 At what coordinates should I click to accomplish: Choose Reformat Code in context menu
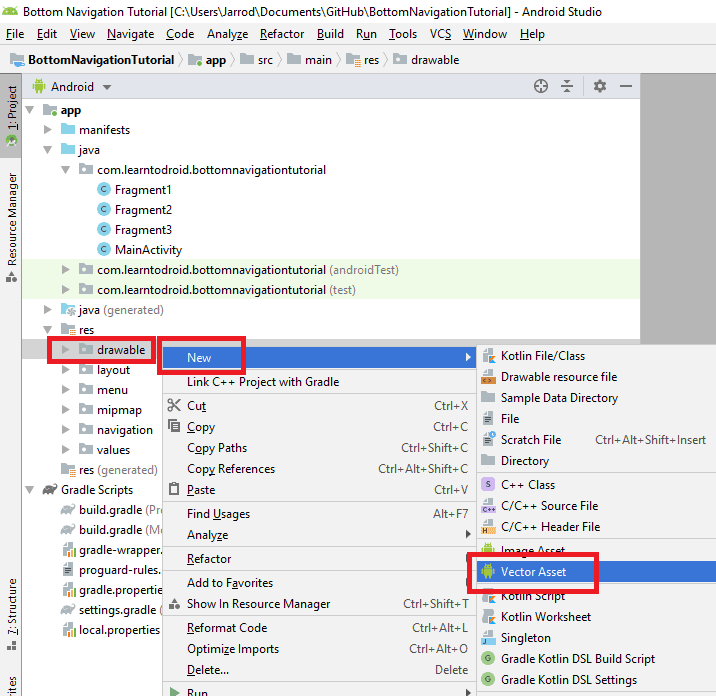click(227, 628)
